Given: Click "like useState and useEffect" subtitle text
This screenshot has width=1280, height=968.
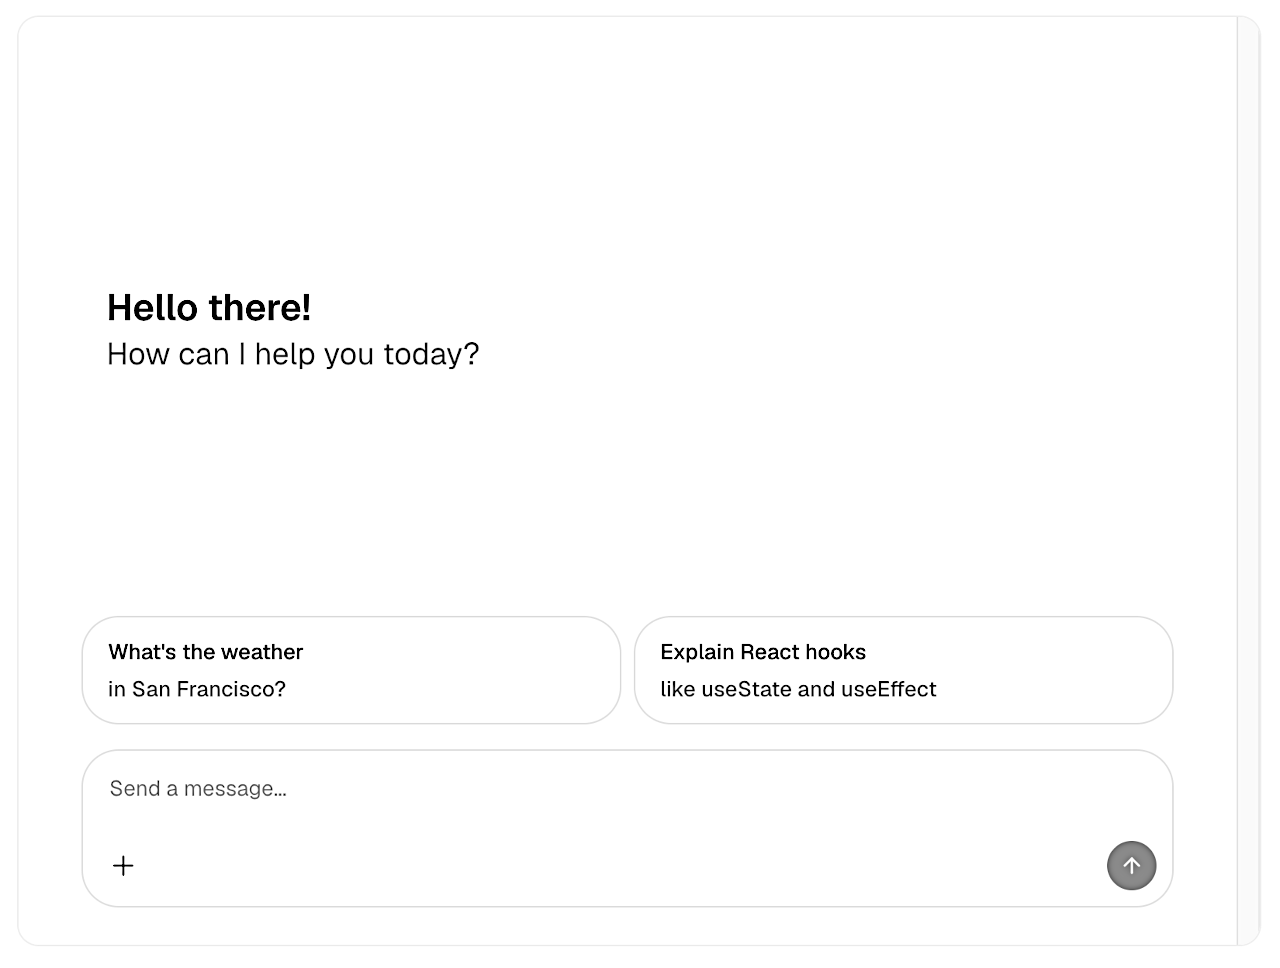Looking at the screenshot, I should pos(798,689).
